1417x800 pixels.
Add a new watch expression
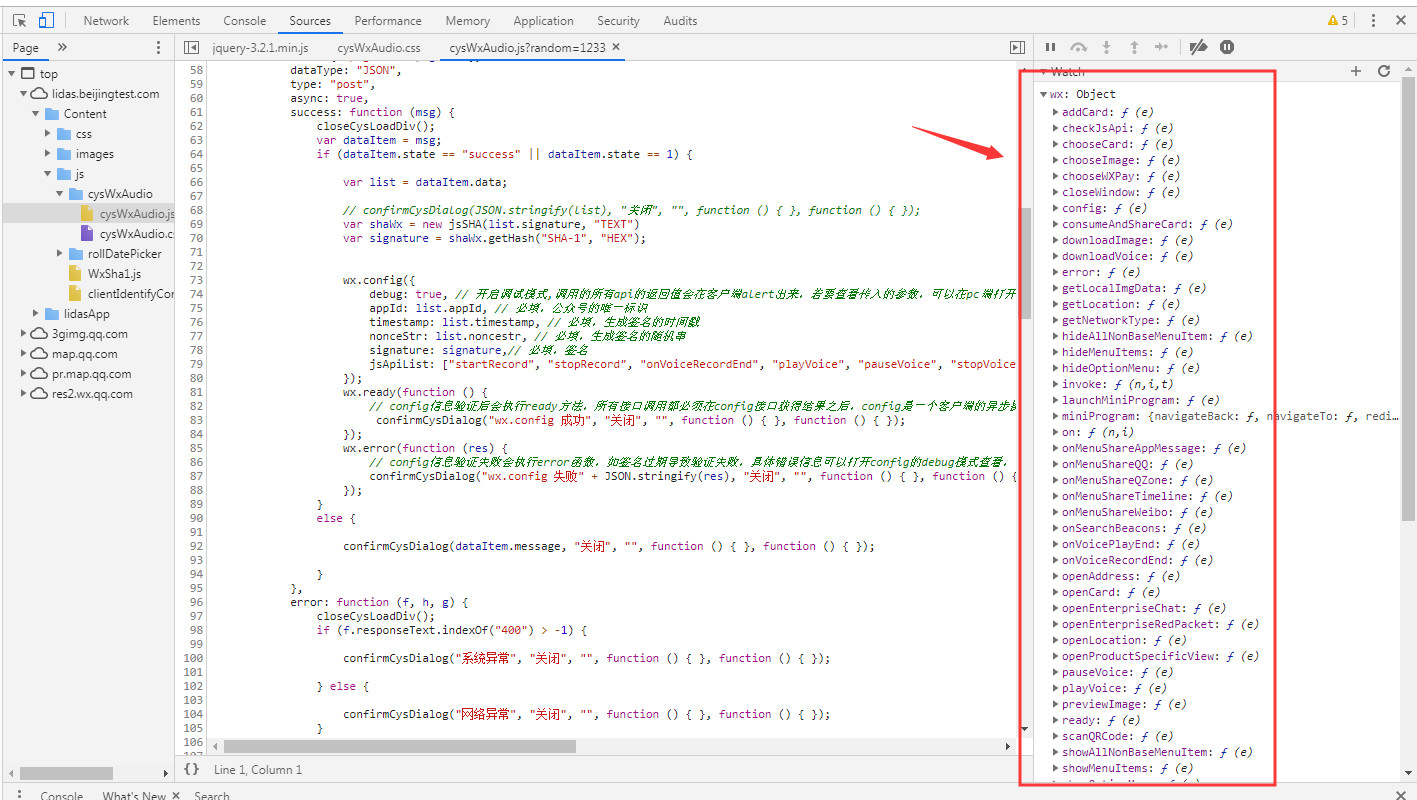click(1356, 71)
